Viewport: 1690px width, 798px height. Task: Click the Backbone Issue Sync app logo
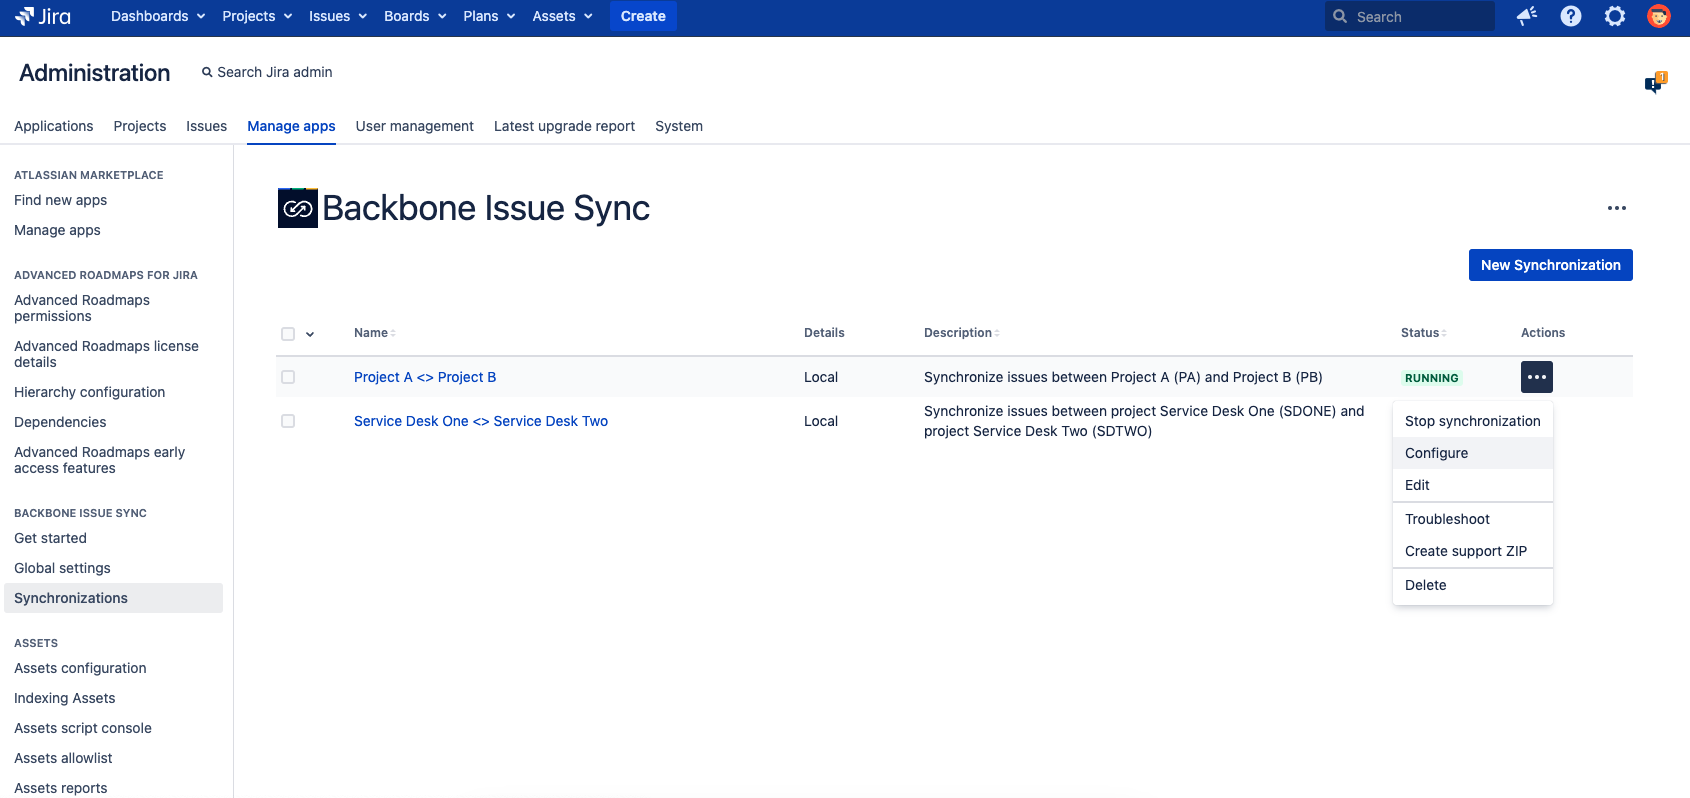coord(297,208)
